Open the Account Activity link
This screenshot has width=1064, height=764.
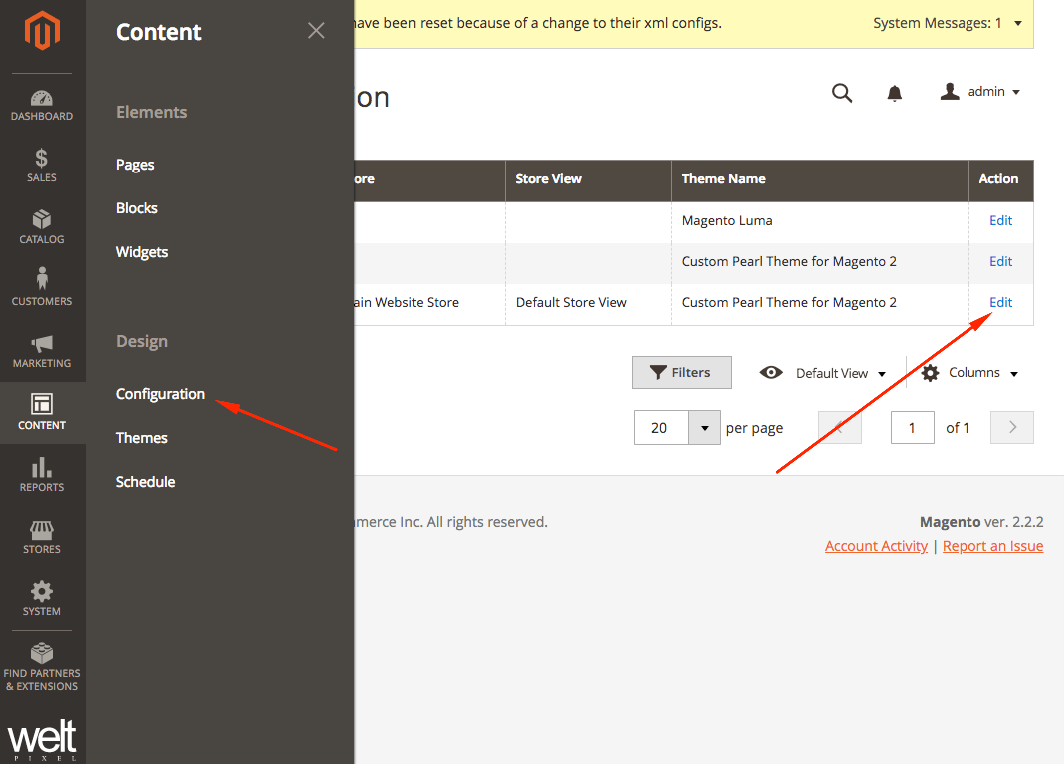[876, 545]
